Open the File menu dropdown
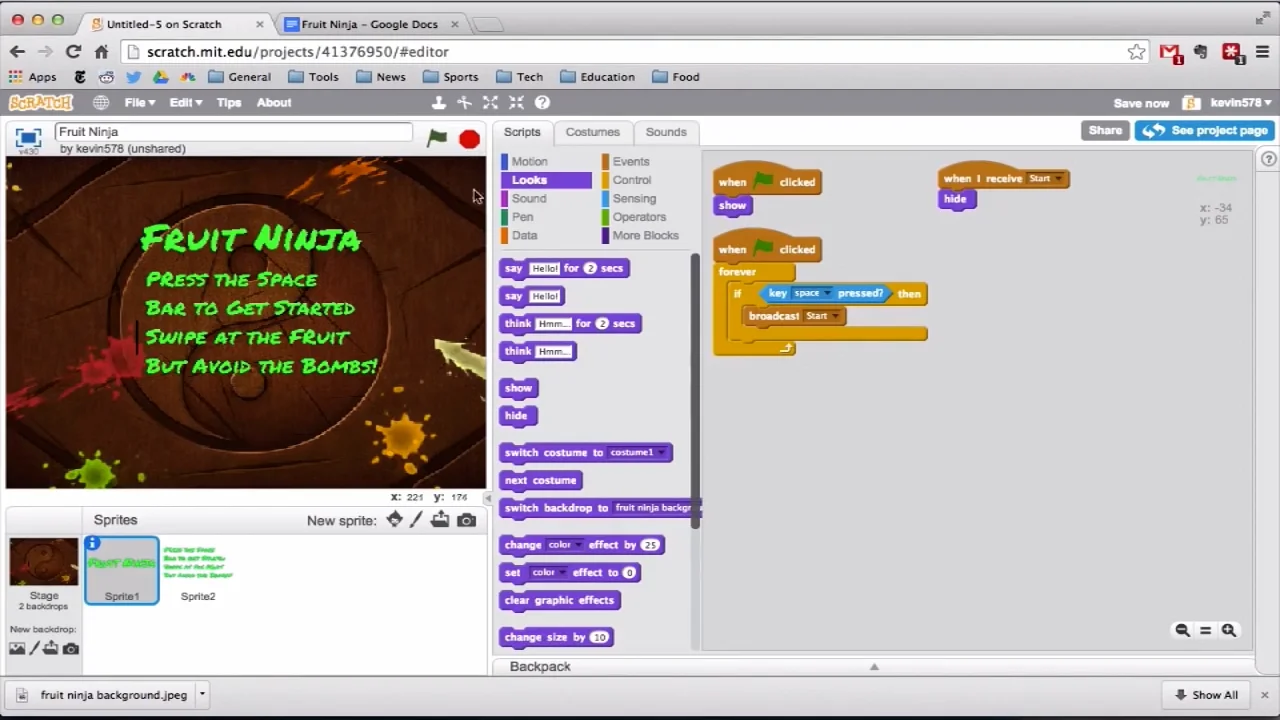The height and width of the screenshot is (720, 1280). (140, 102)
